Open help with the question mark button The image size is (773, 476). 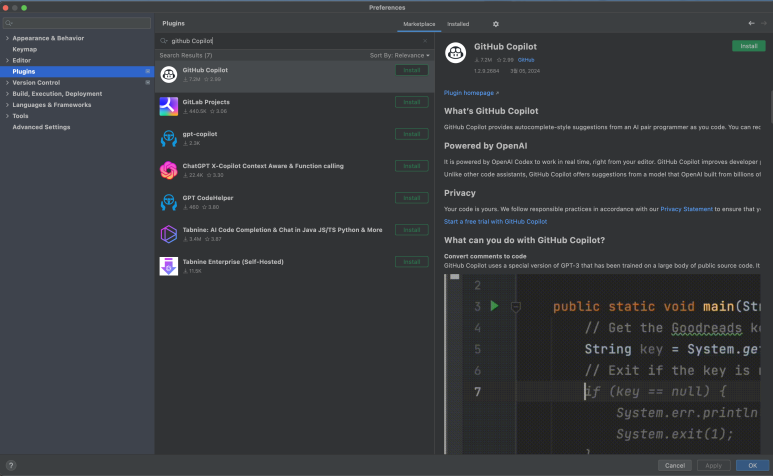[11, 465]
